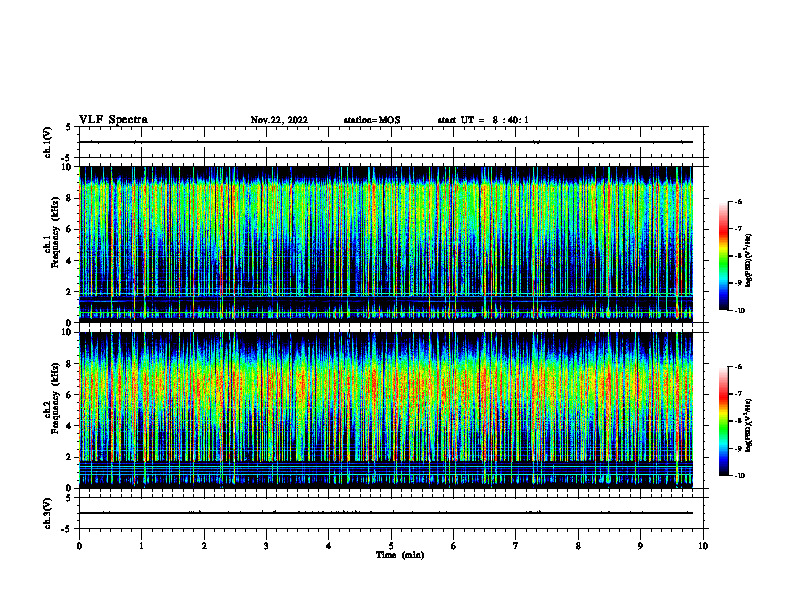Click time axis tick label "0"

point(79,546)
